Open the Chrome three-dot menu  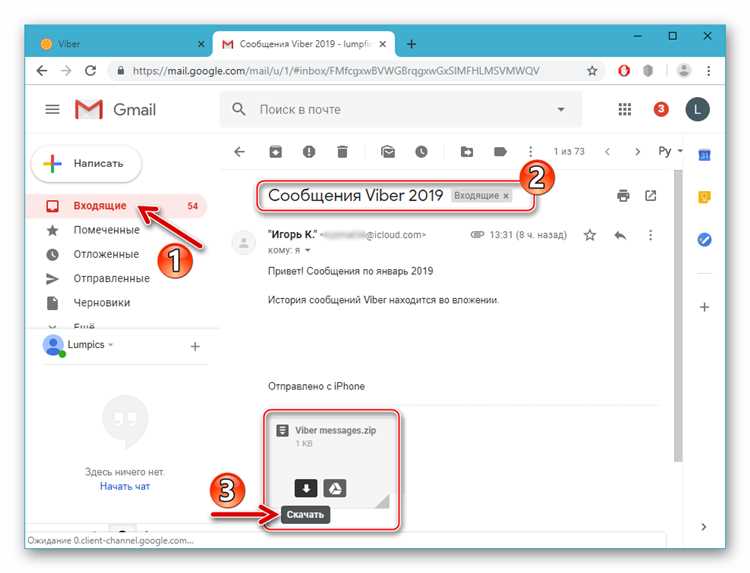(x=708, y=71)
